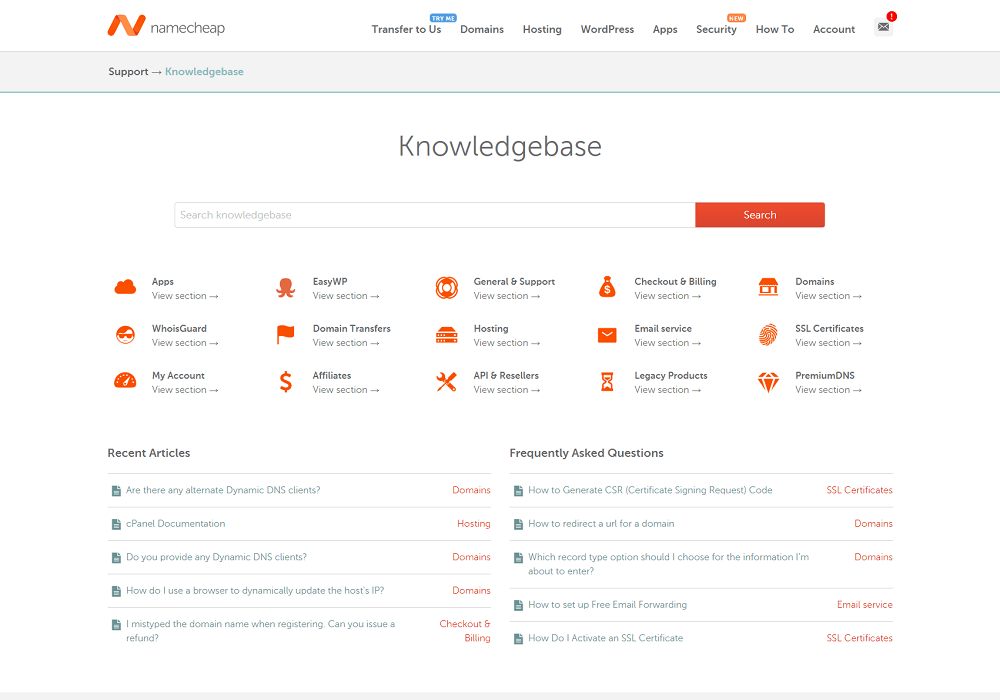
Task: Go to Support breadcrumb link
Action: 128,71
